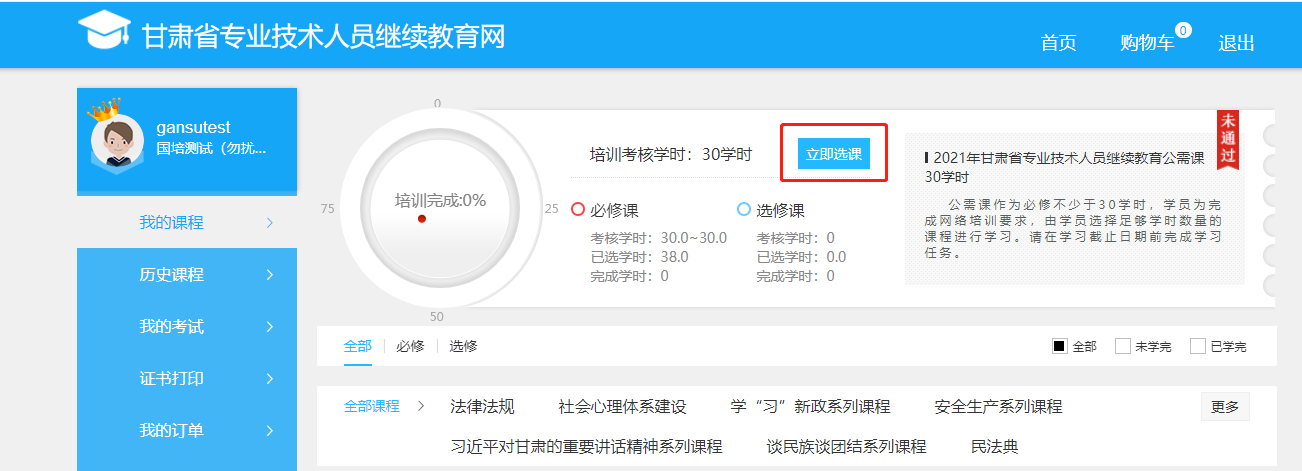Switch to the 选修 tab
The width and height of the screenshot is (1302, 471).
point(463,346)
